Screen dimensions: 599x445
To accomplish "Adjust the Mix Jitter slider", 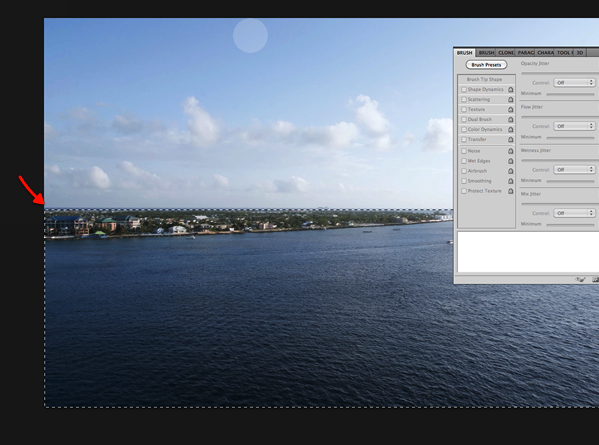I will pos(560,204).
